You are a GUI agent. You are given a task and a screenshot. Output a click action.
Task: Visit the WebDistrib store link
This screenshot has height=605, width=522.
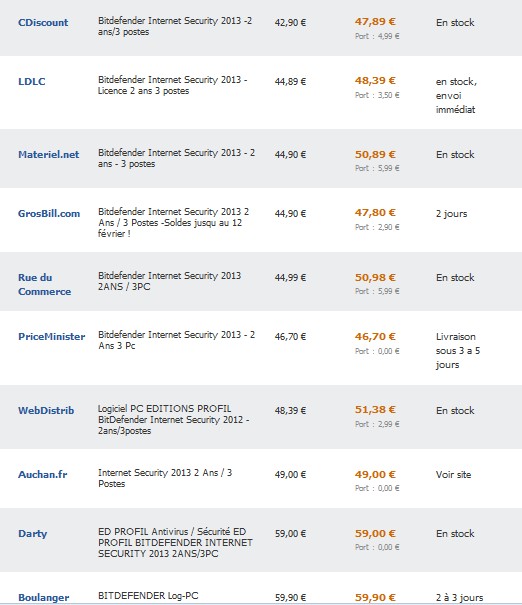click(46, 410)
